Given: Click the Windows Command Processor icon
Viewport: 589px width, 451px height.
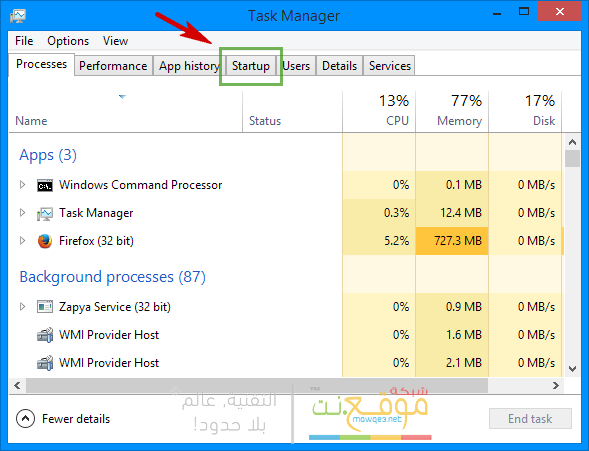Looking at the screenshot, I should pos(45,186).
